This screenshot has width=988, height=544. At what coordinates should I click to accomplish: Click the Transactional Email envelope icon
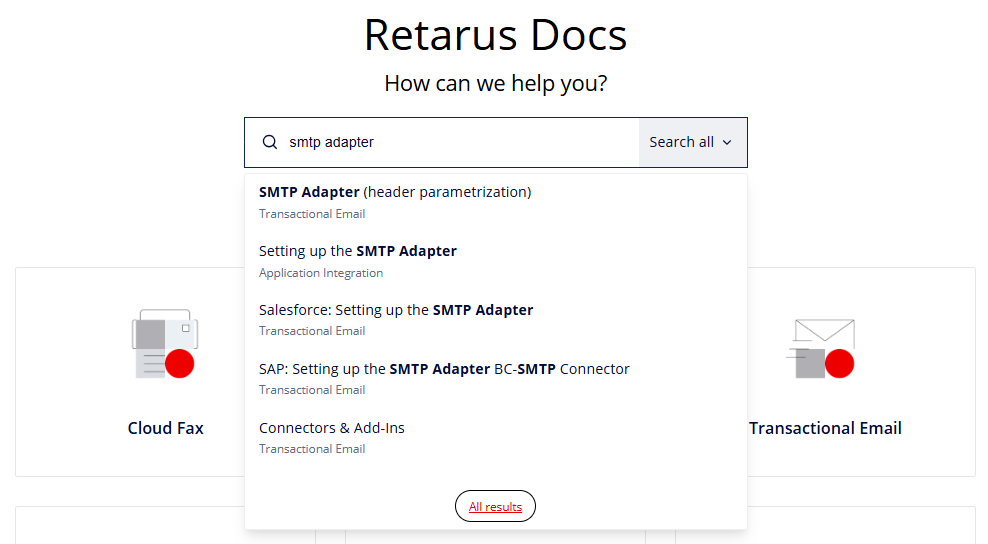point(825,348)
